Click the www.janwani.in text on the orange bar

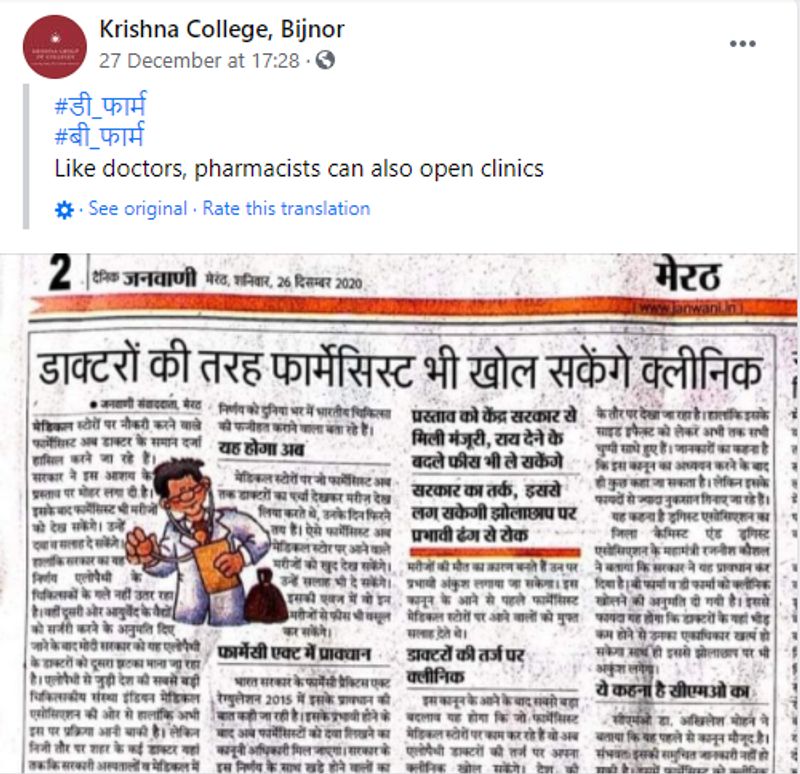point(688,307)
